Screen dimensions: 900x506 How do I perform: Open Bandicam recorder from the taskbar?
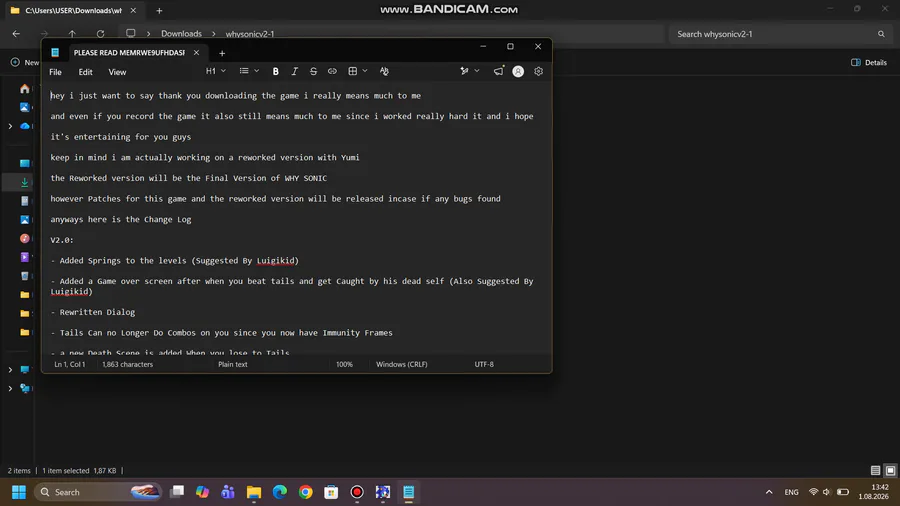click(357, 492)
